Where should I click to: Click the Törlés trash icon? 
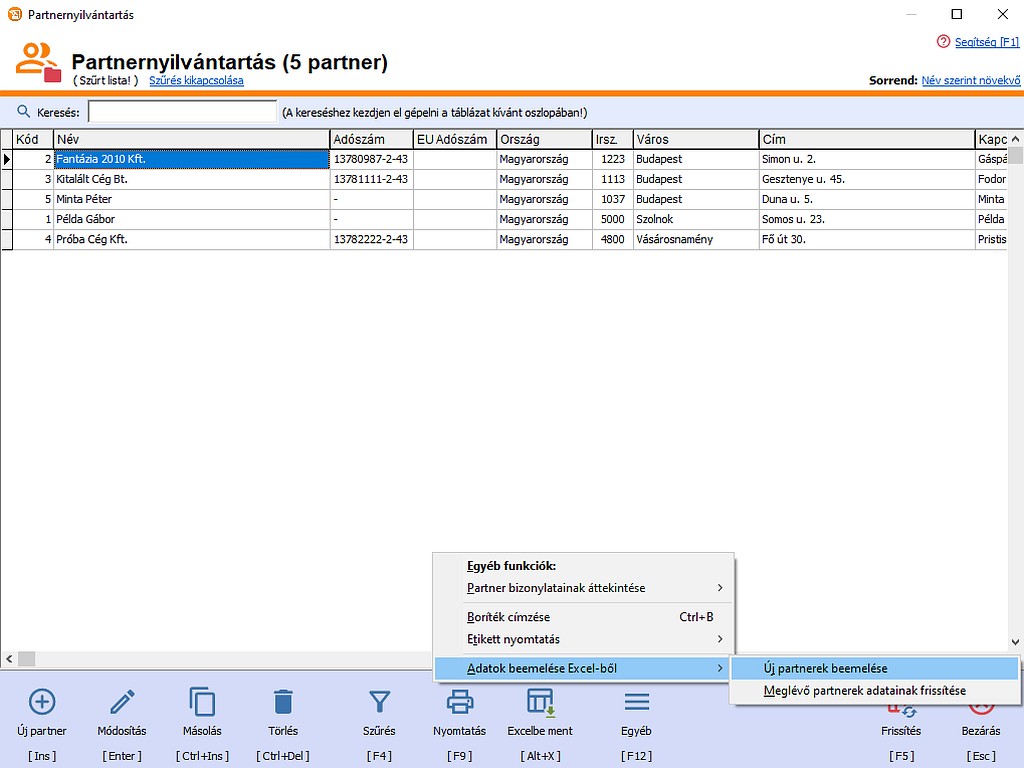pos(283,702)
